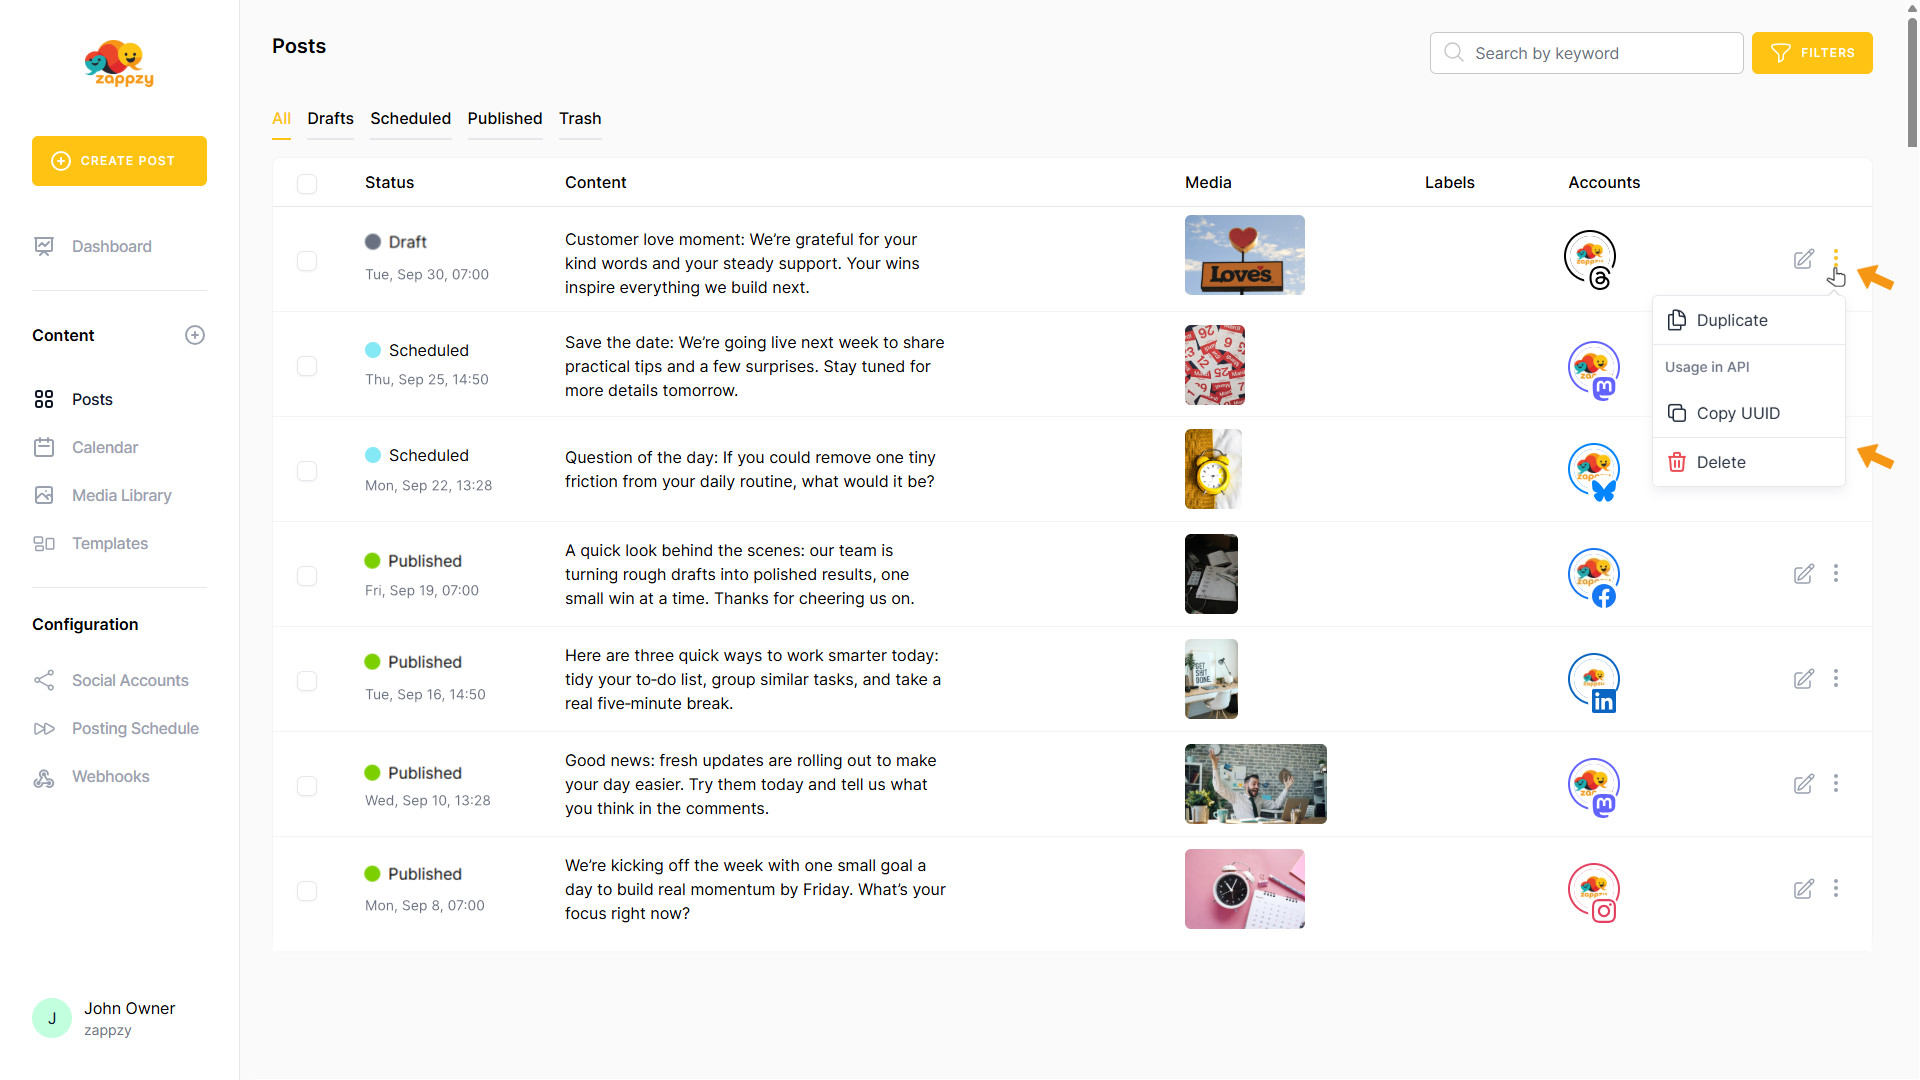The width and height of the screenshot is (1920, 1080).
Task: Click Instagram account avatar on Sep 8 post
Action: tap(1593, 890)
